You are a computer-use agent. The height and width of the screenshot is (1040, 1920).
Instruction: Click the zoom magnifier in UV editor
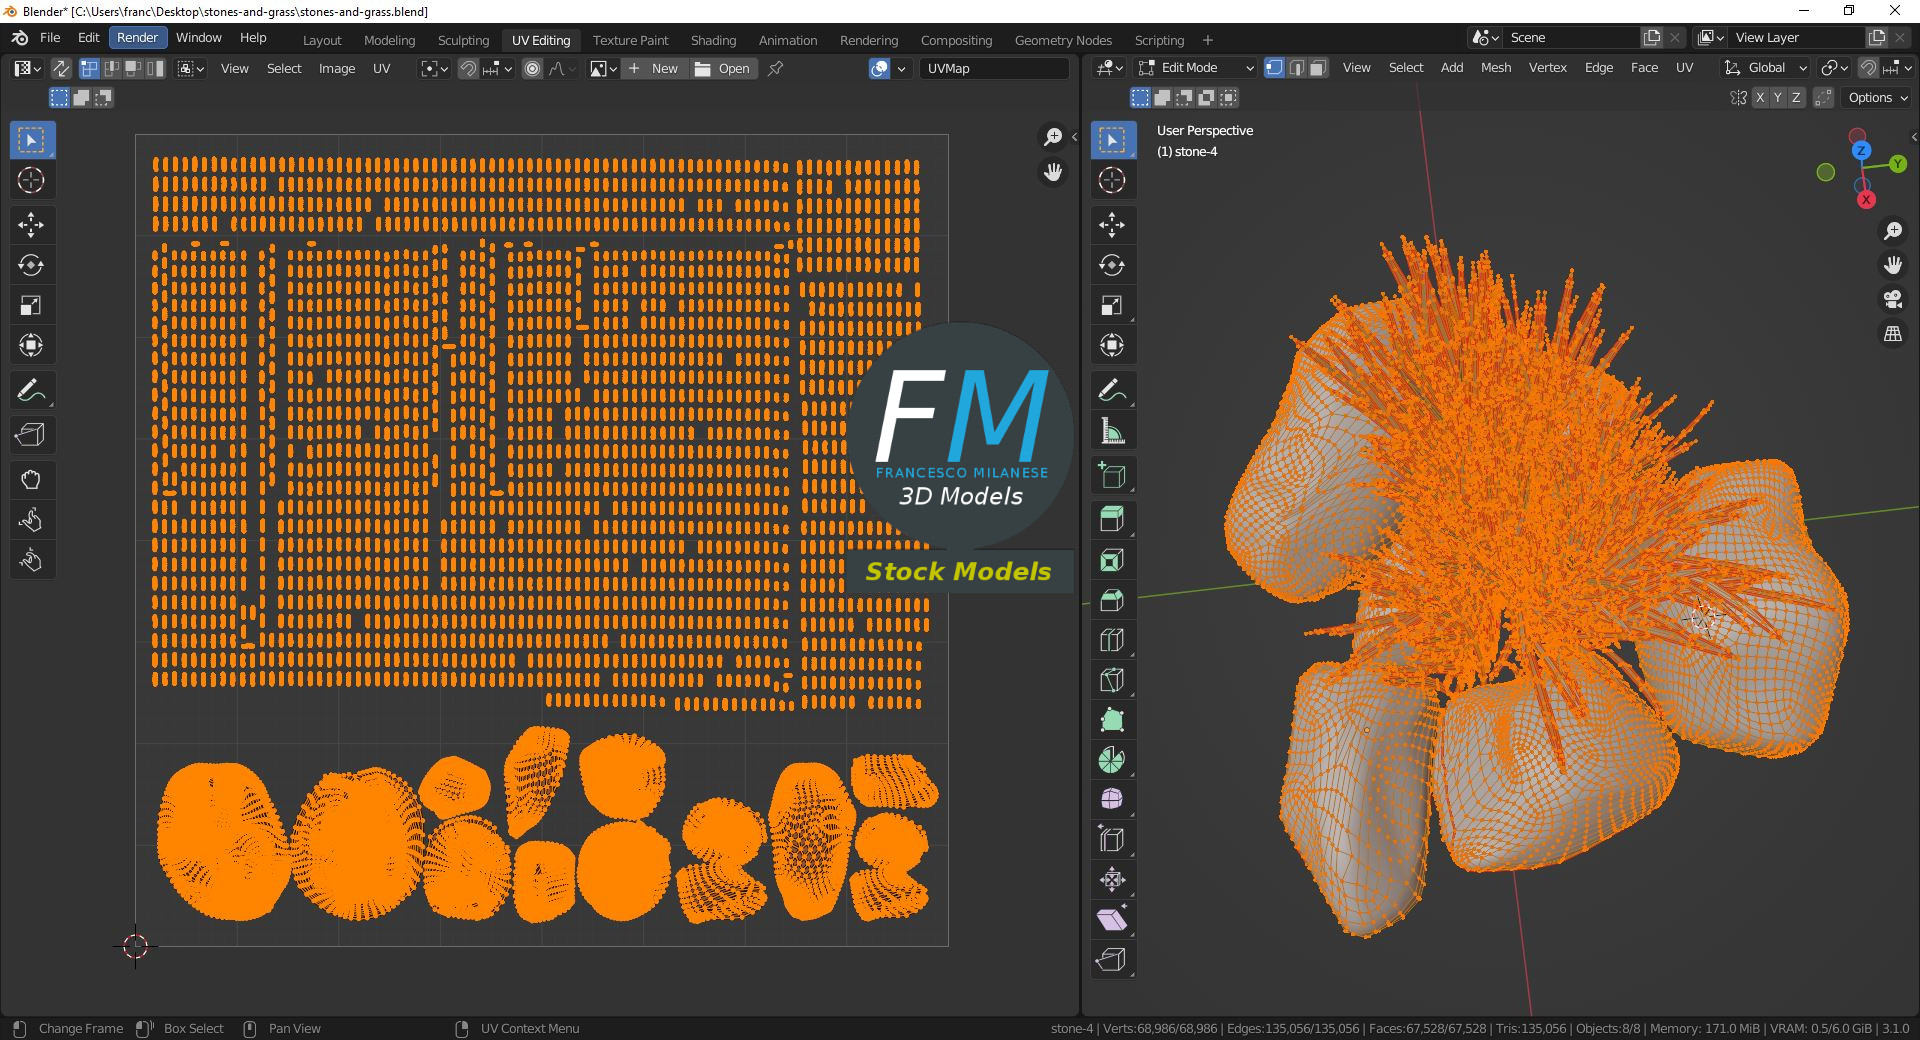pyautogui.click(x=1053, y=137)
